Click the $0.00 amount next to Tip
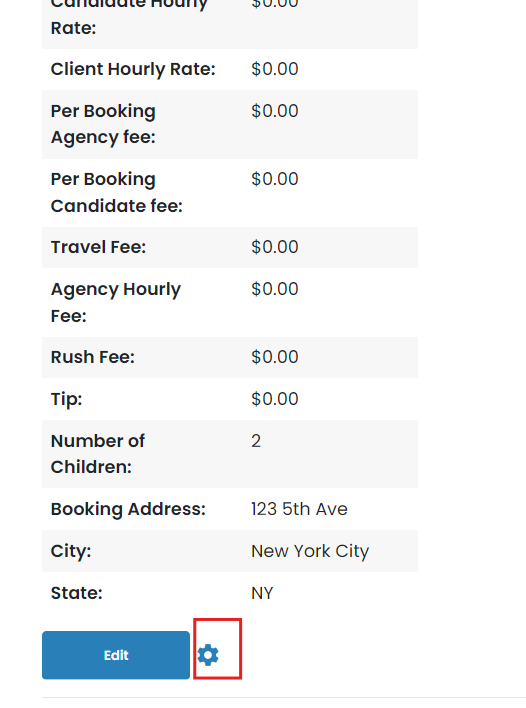This screenshot has width=526, height=708. [x=275, y=399]
